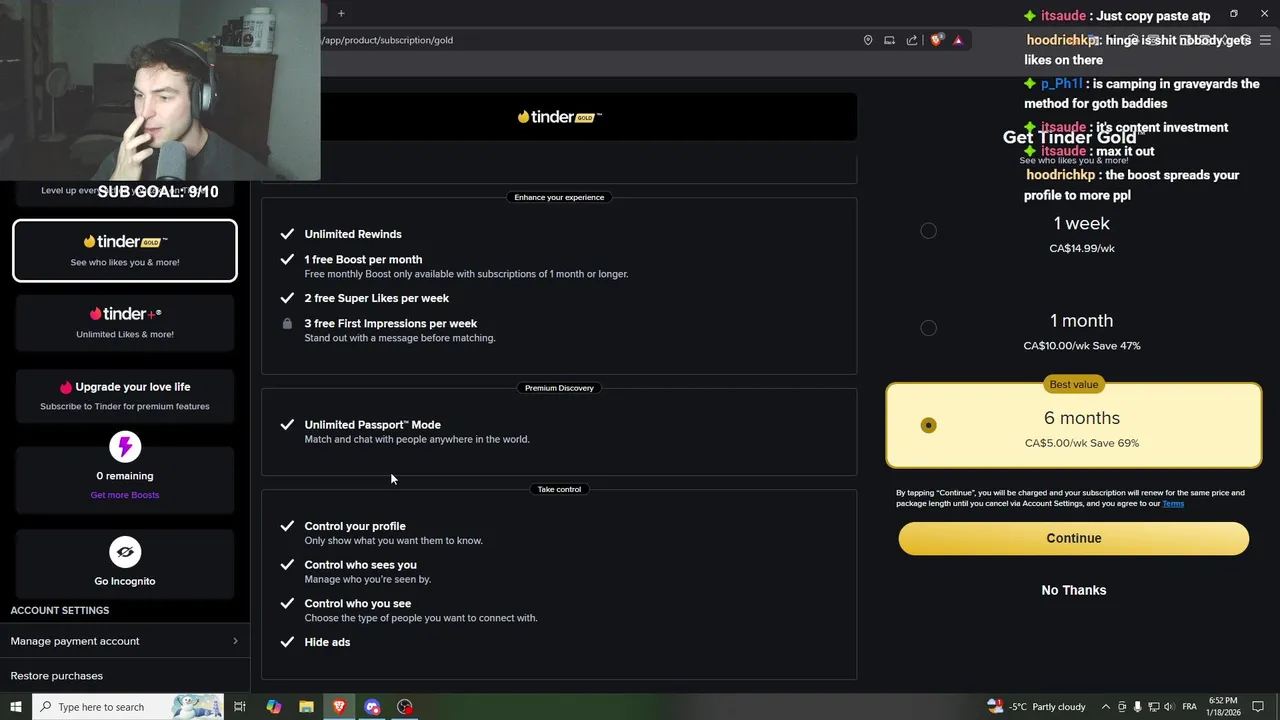The height and width of the screenshot is (720, 1280).
Task: Click the Tinder Gold logo in header
Action: tap(559, 117)
